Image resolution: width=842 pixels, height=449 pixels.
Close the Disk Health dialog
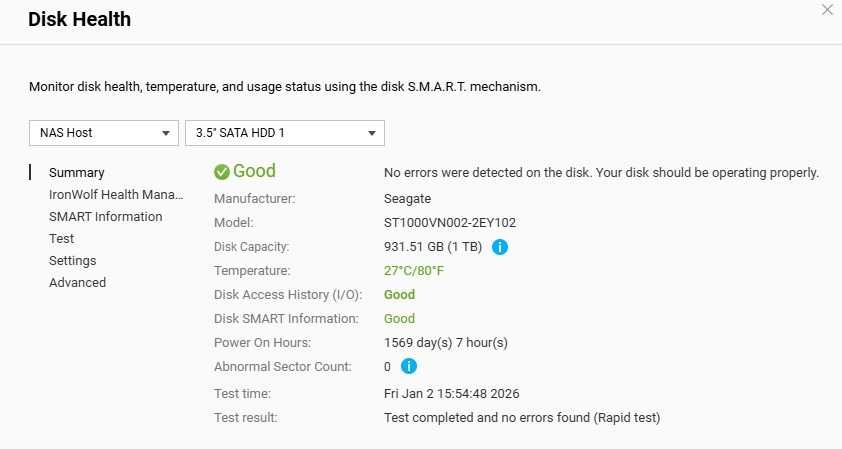(826, 10)
